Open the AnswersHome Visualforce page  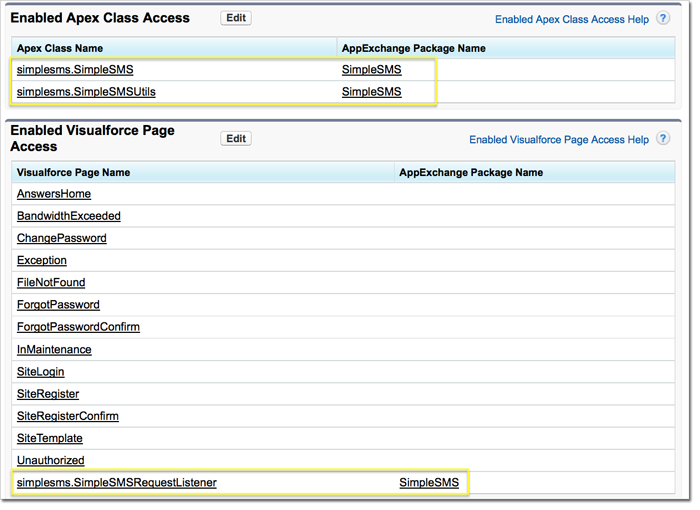(x=54, y=194)
